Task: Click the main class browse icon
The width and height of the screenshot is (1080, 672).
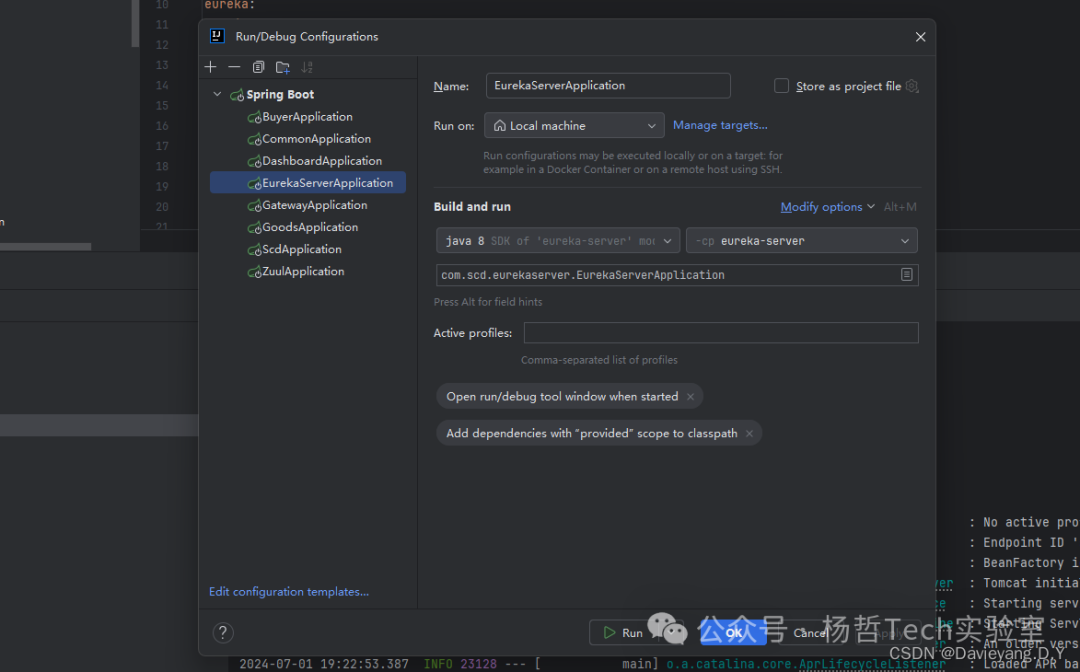Action: [906, 275]
